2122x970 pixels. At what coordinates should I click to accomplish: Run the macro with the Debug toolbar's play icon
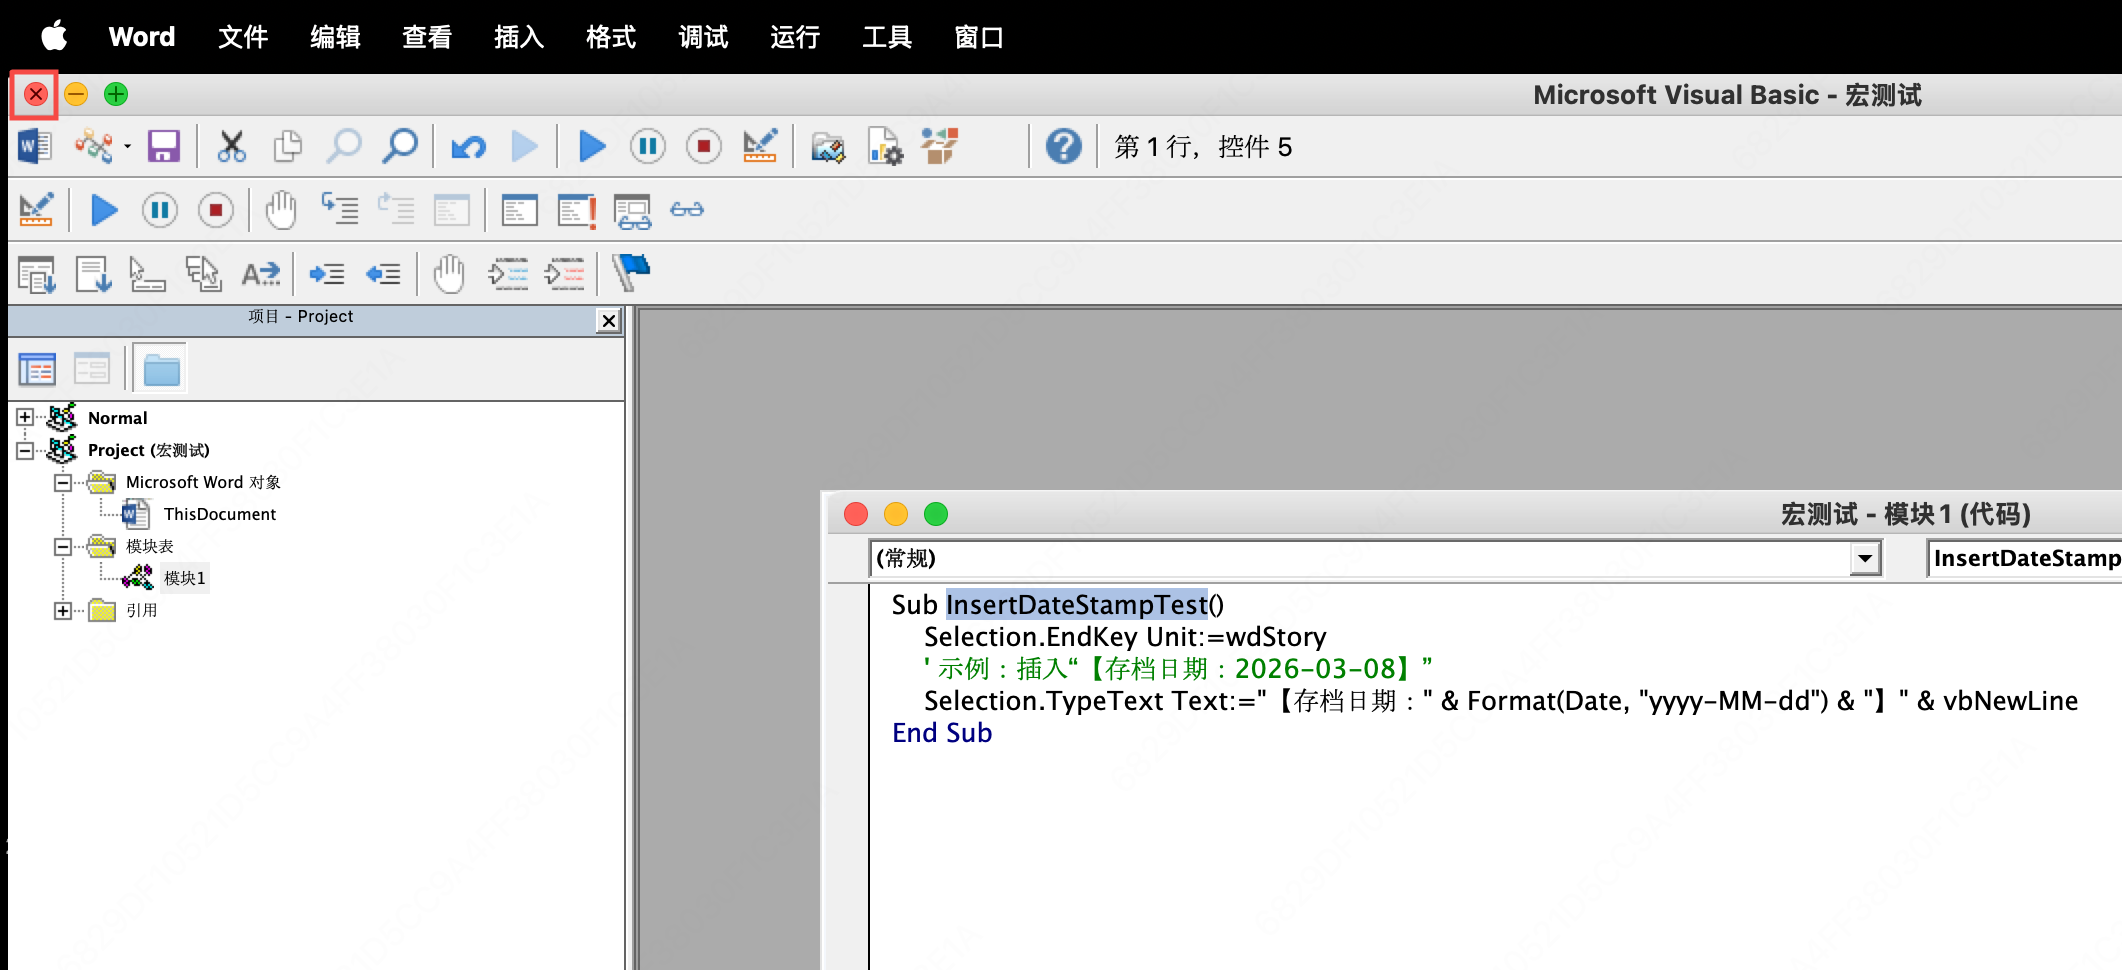pyautogui.click(x=104, y=211)
